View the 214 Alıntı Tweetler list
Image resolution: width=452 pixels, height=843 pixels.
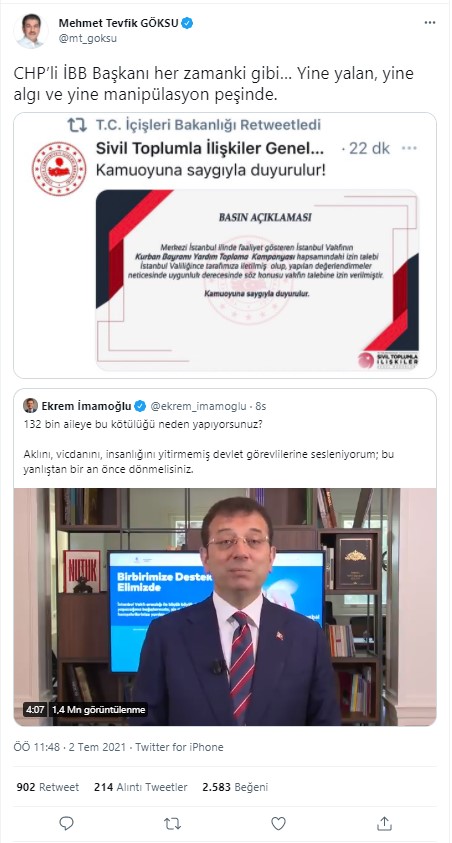tap(140, 787)
